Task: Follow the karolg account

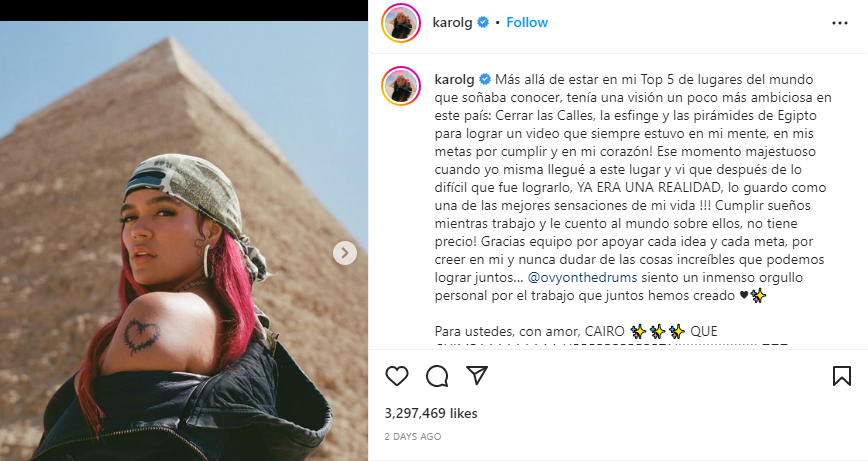Action: click(527, 22)
